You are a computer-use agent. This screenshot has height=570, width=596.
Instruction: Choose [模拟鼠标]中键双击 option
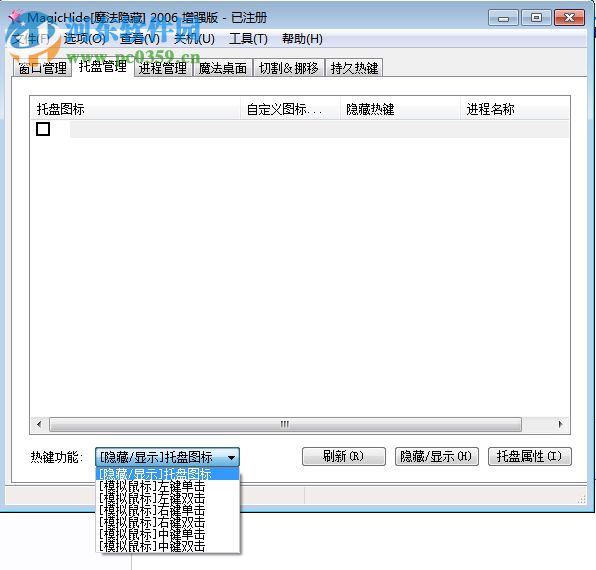click(168, 546)
